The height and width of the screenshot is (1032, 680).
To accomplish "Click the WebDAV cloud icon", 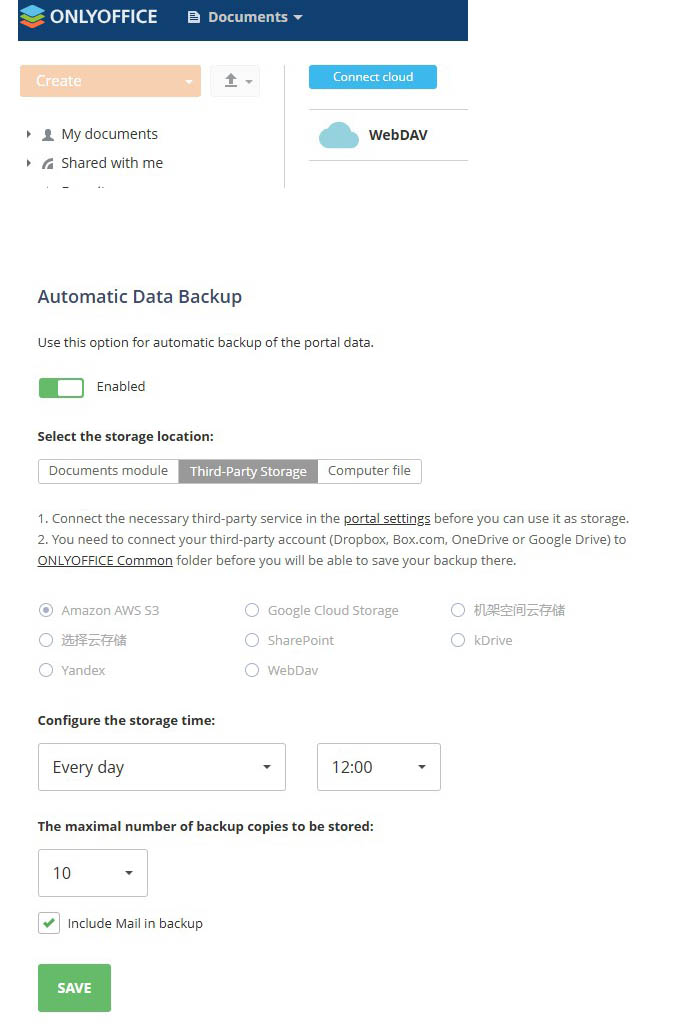I will point(338,135).
